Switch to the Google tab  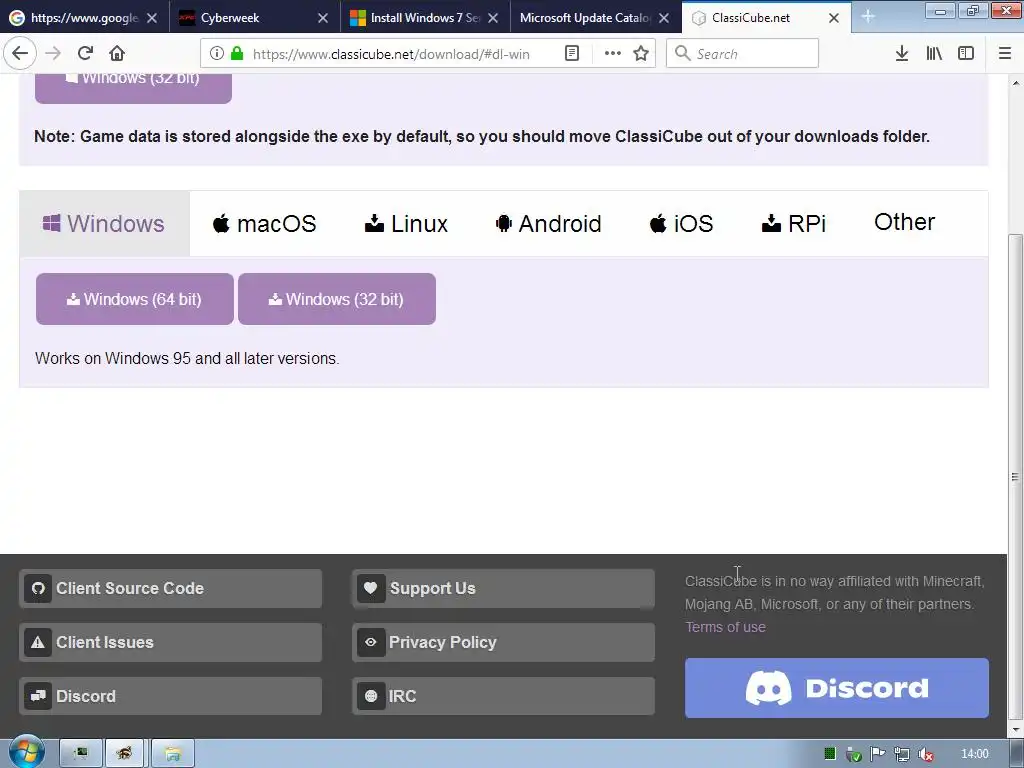85,18
